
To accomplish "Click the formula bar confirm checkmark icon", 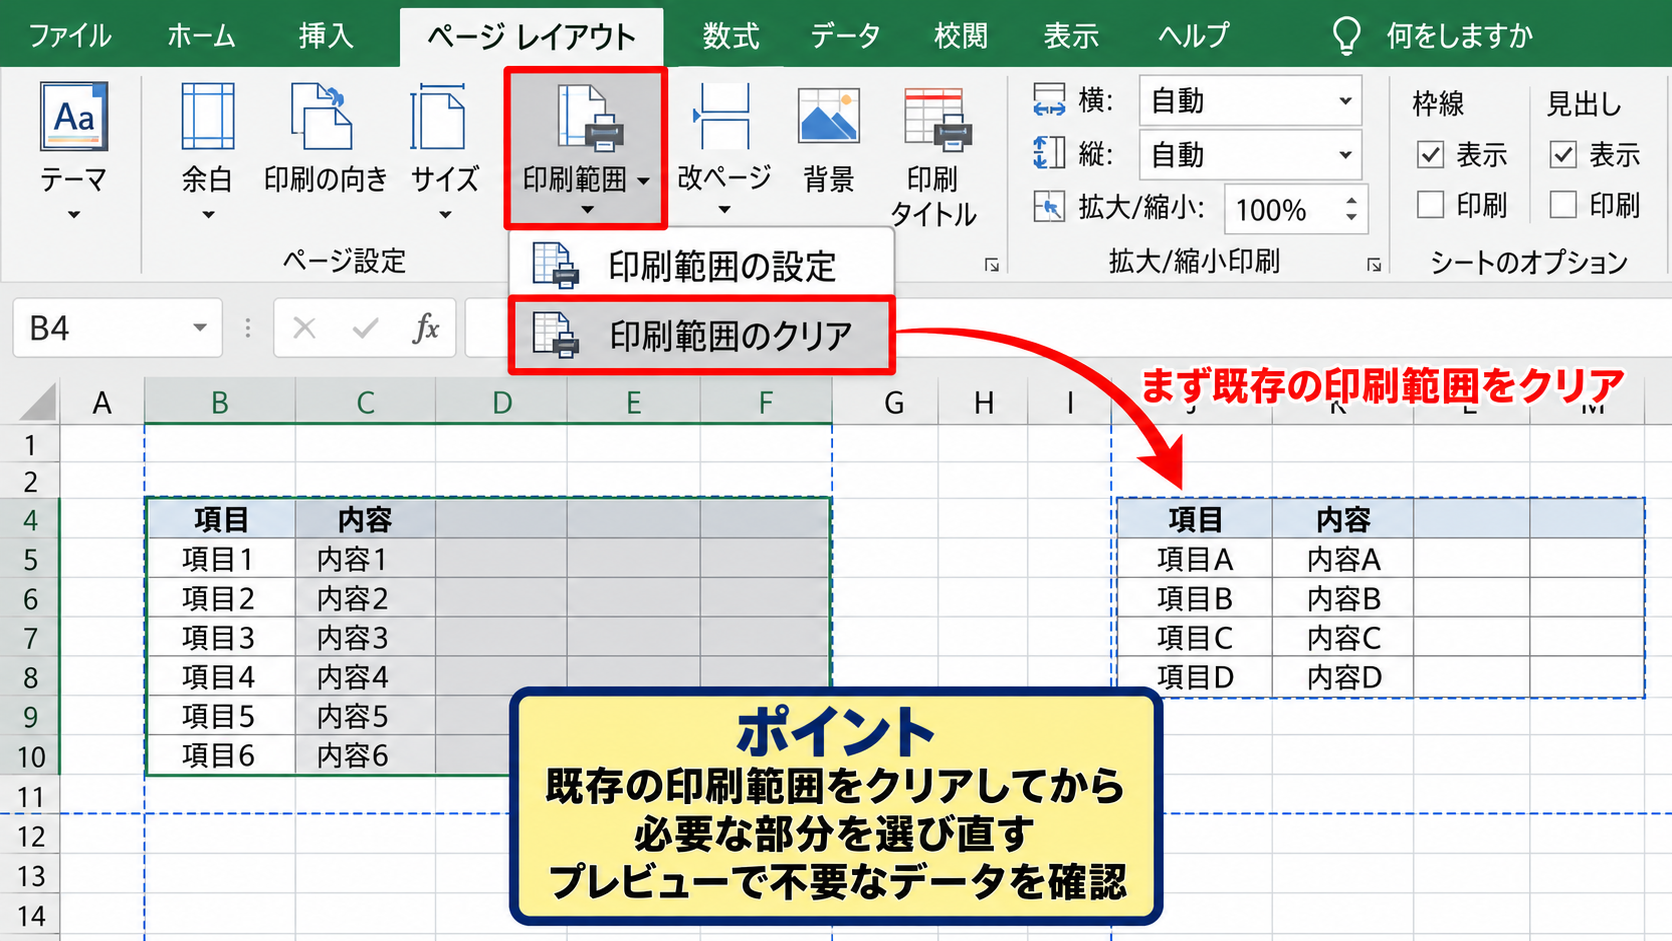I will 365,328.
